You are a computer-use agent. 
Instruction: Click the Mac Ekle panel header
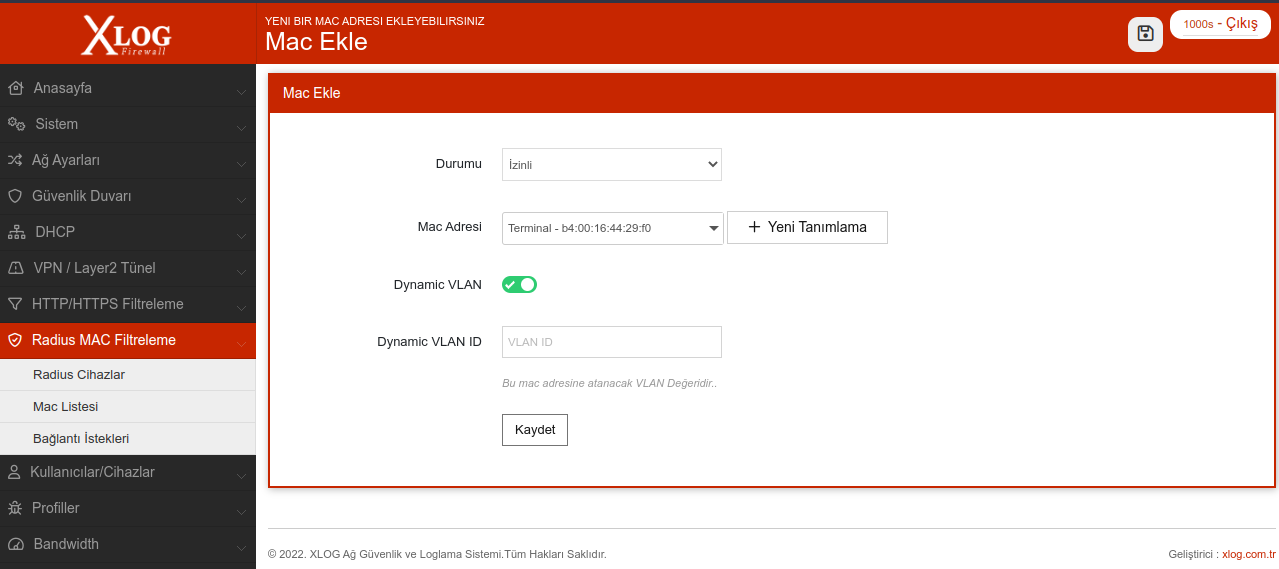pos(773,93)
